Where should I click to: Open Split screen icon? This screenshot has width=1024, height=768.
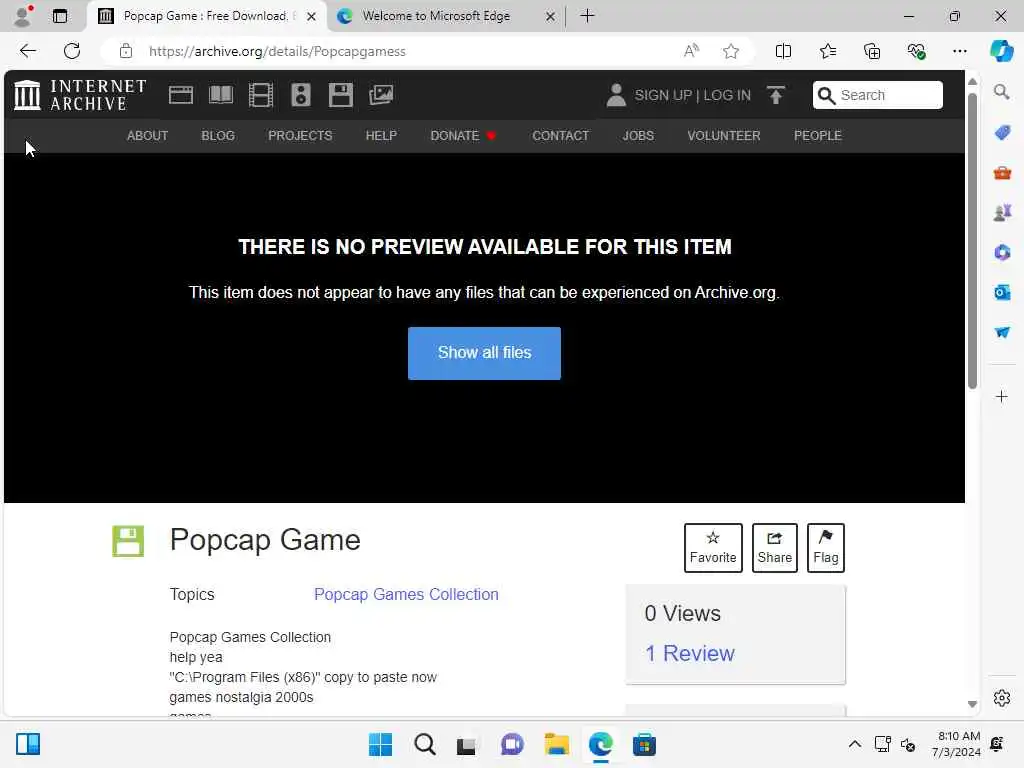[783, 51]
